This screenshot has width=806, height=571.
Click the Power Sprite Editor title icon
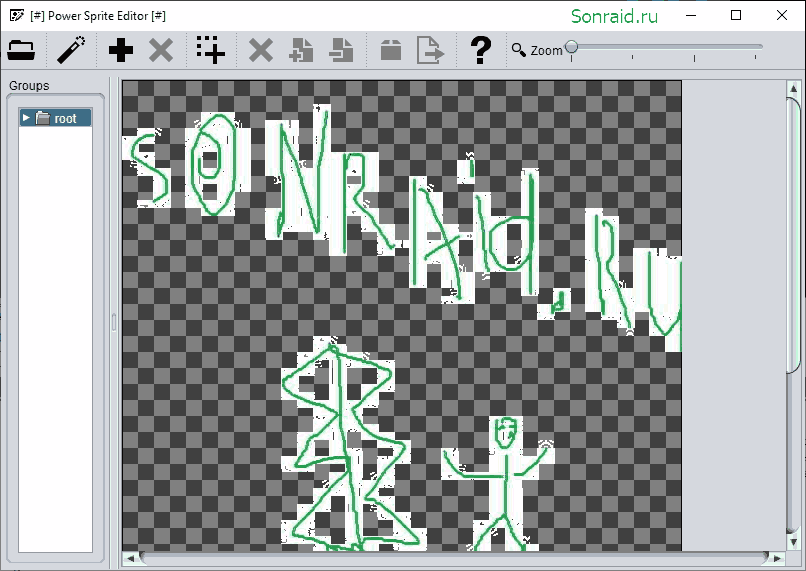(x=16, y=15)
